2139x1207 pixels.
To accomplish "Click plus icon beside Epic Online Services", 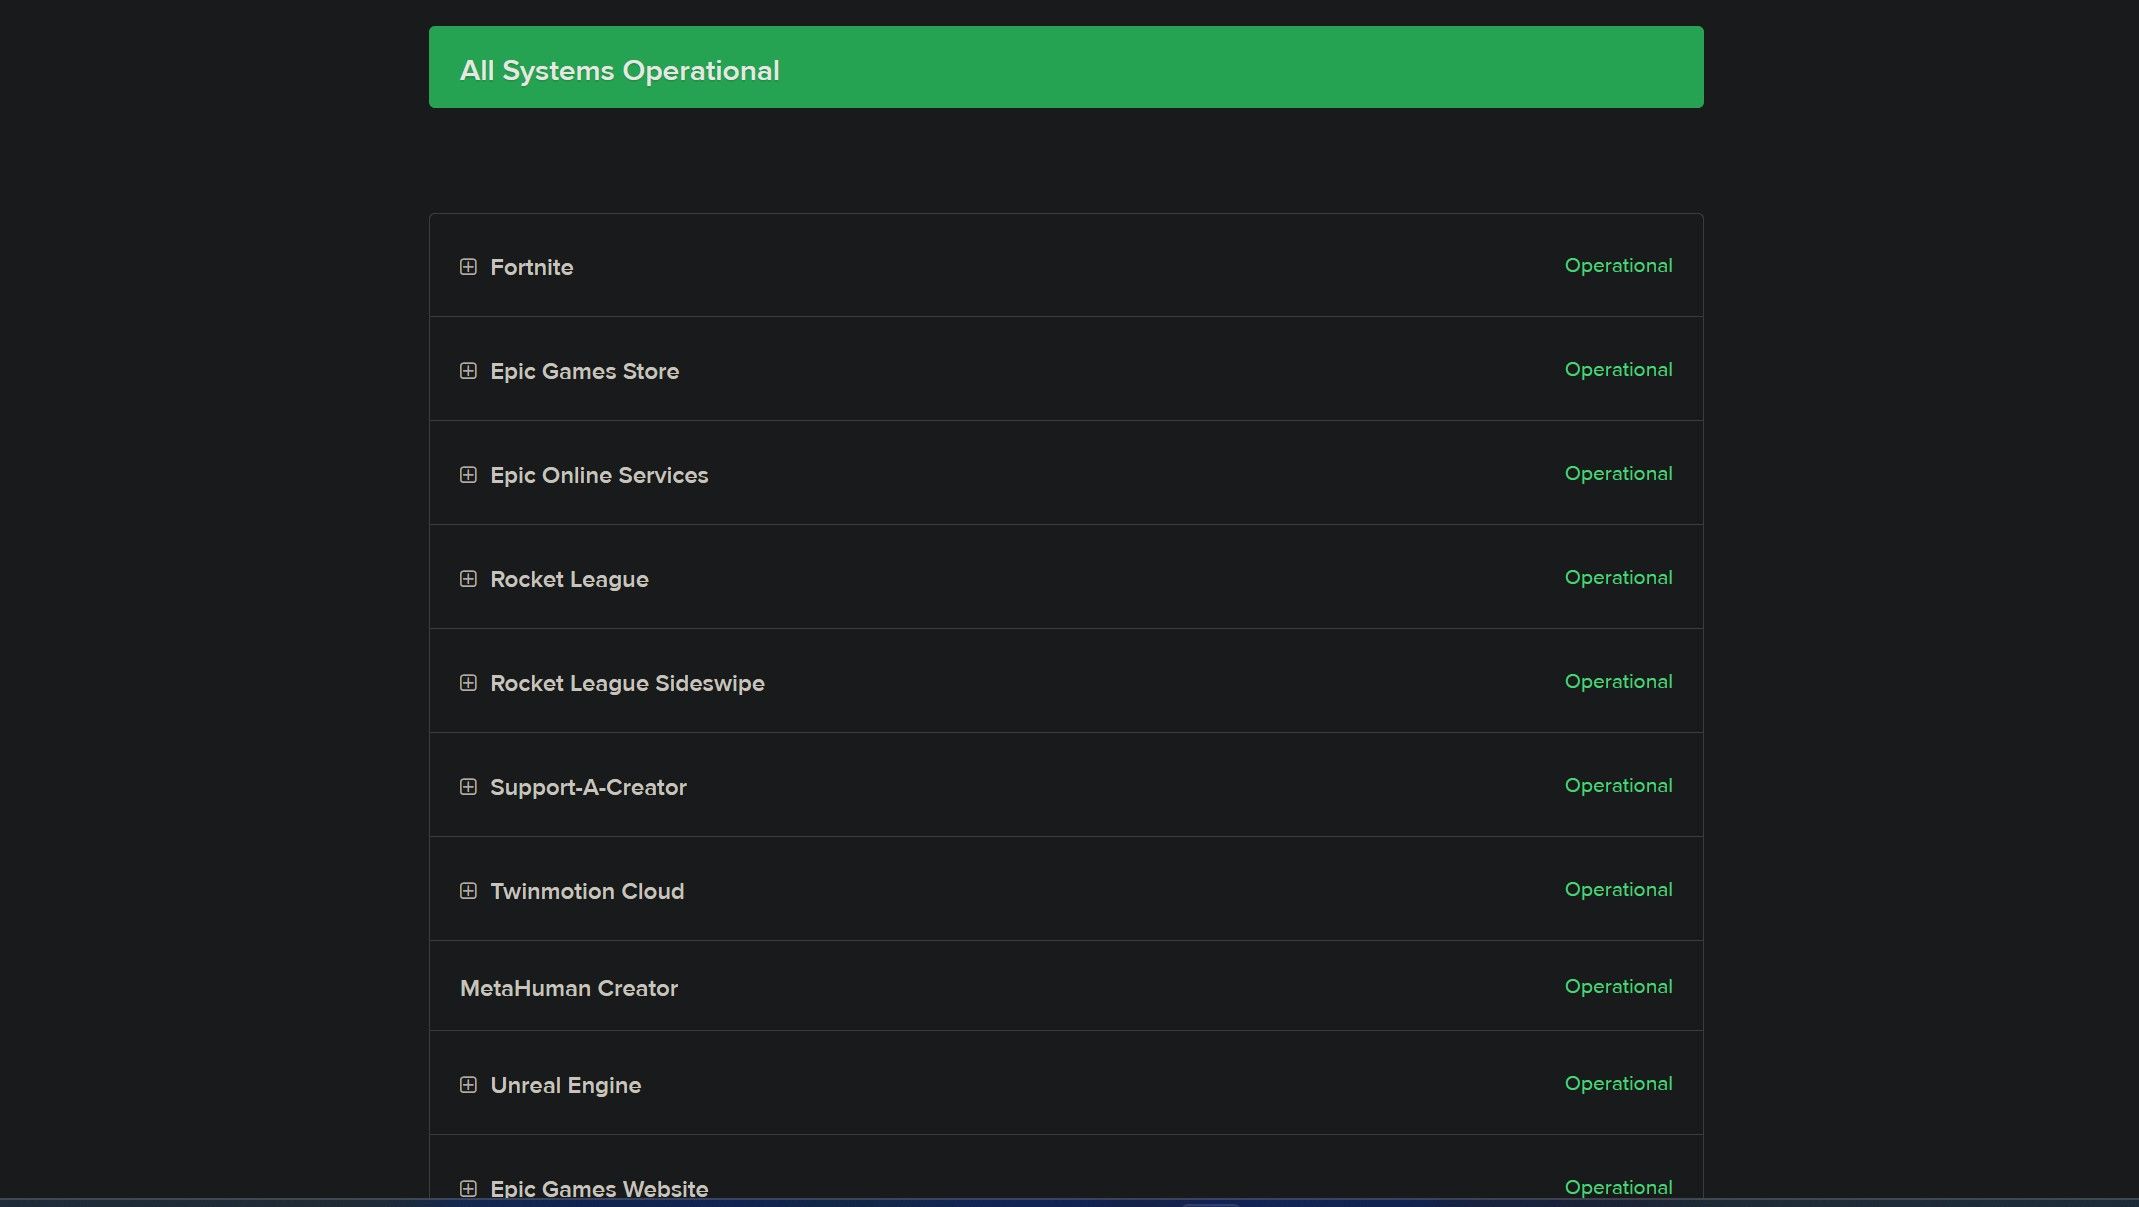I will click(x=468, y=475).
